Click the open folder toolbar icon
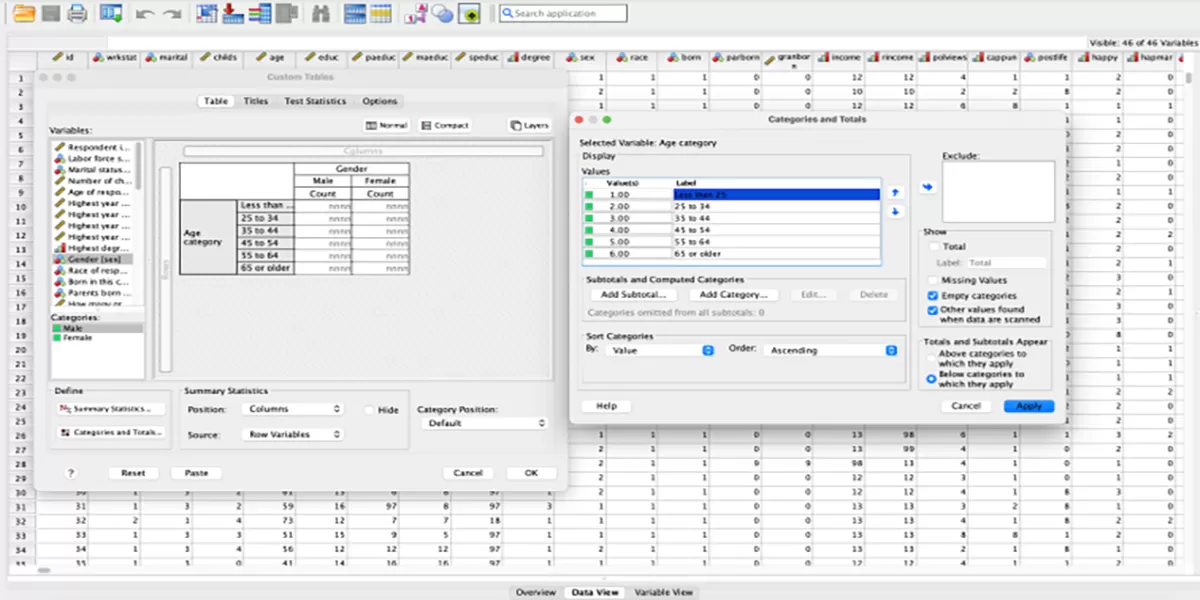 click(x=22, y=14)
